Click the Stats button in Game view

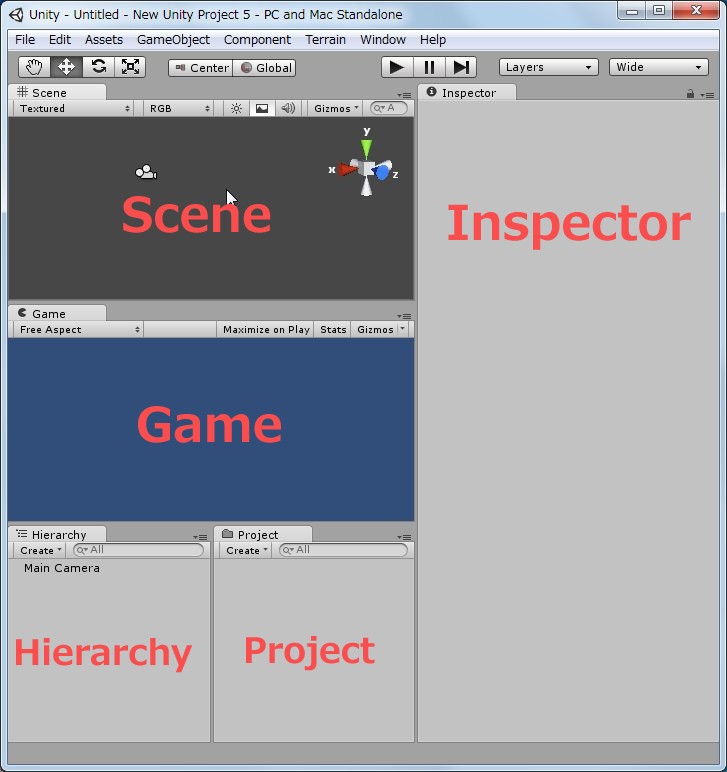(333, 329)
